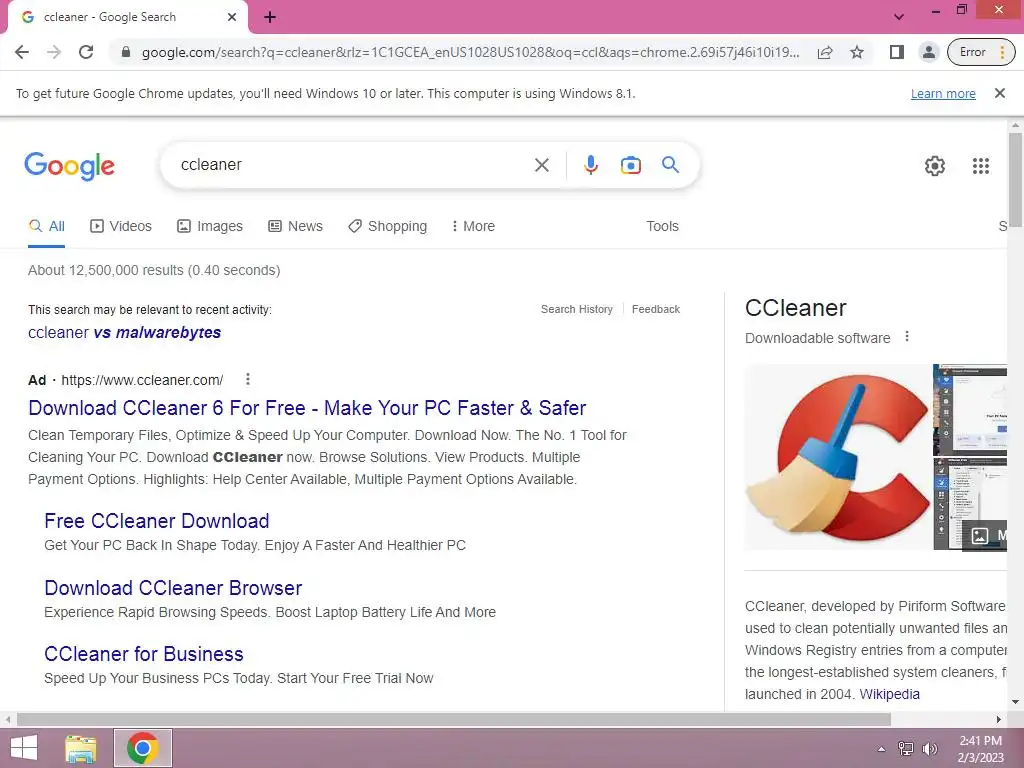Select the All results tab
Viewport: 1024px width, 768px height.
[x=46, y=226]
